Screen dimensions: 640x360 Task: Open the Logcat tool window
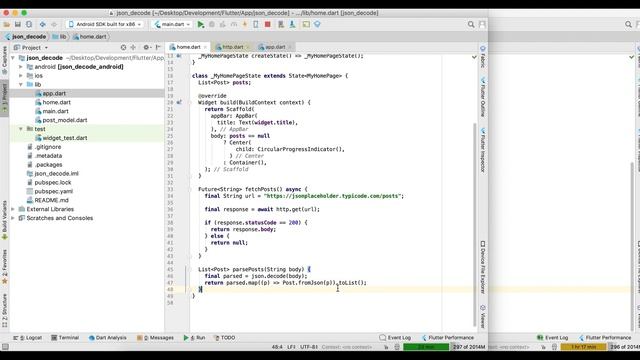28,338
